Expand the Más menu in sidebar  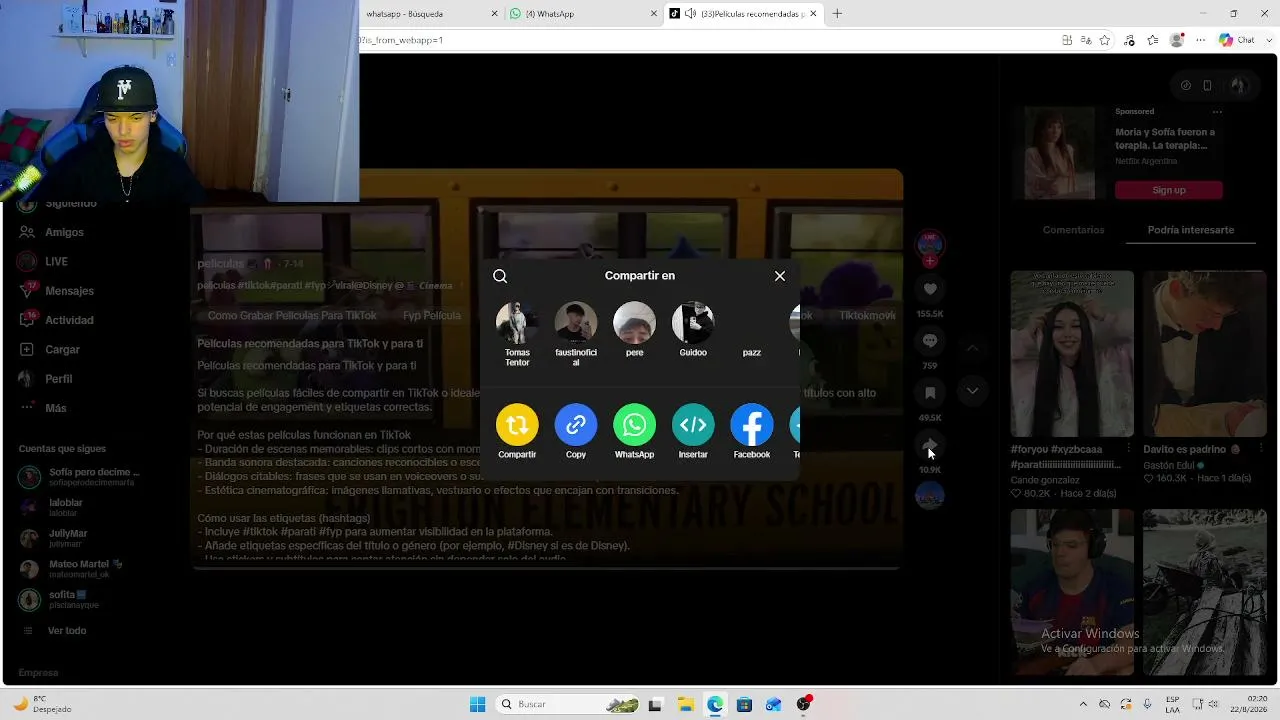pos(56,408)
